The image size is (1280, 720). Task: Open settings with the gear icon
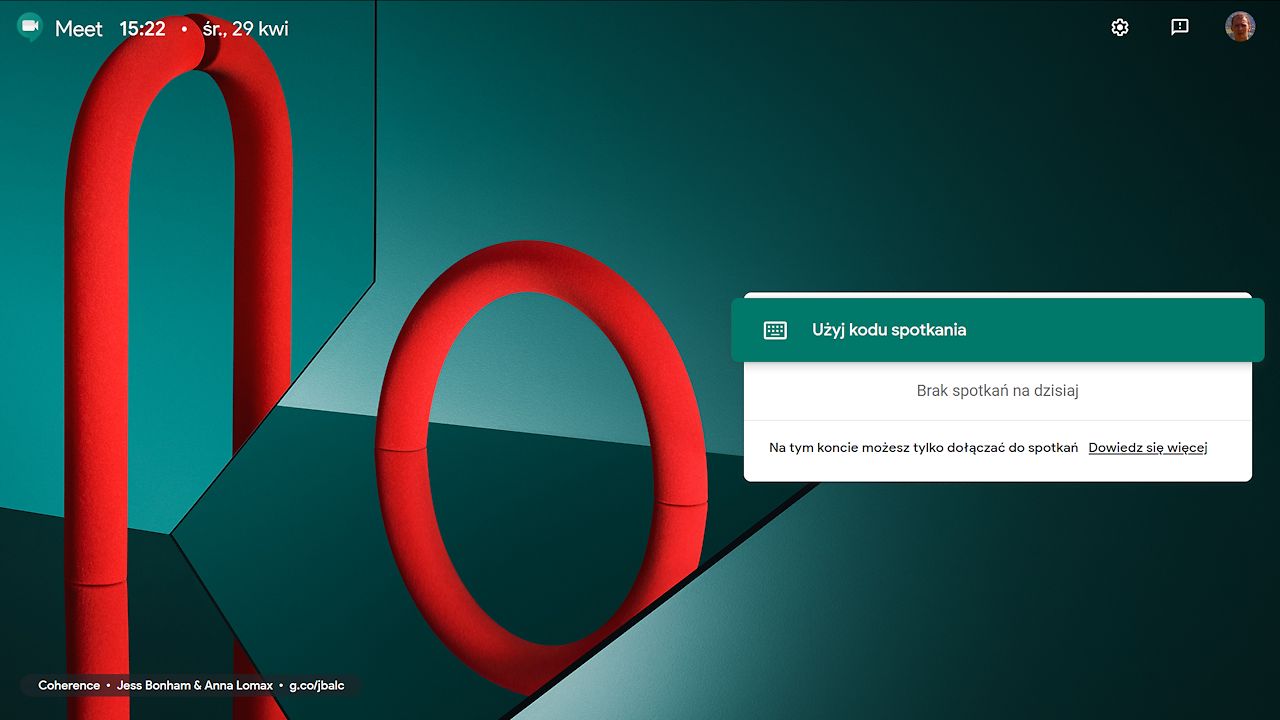(x=1120, y=27)
